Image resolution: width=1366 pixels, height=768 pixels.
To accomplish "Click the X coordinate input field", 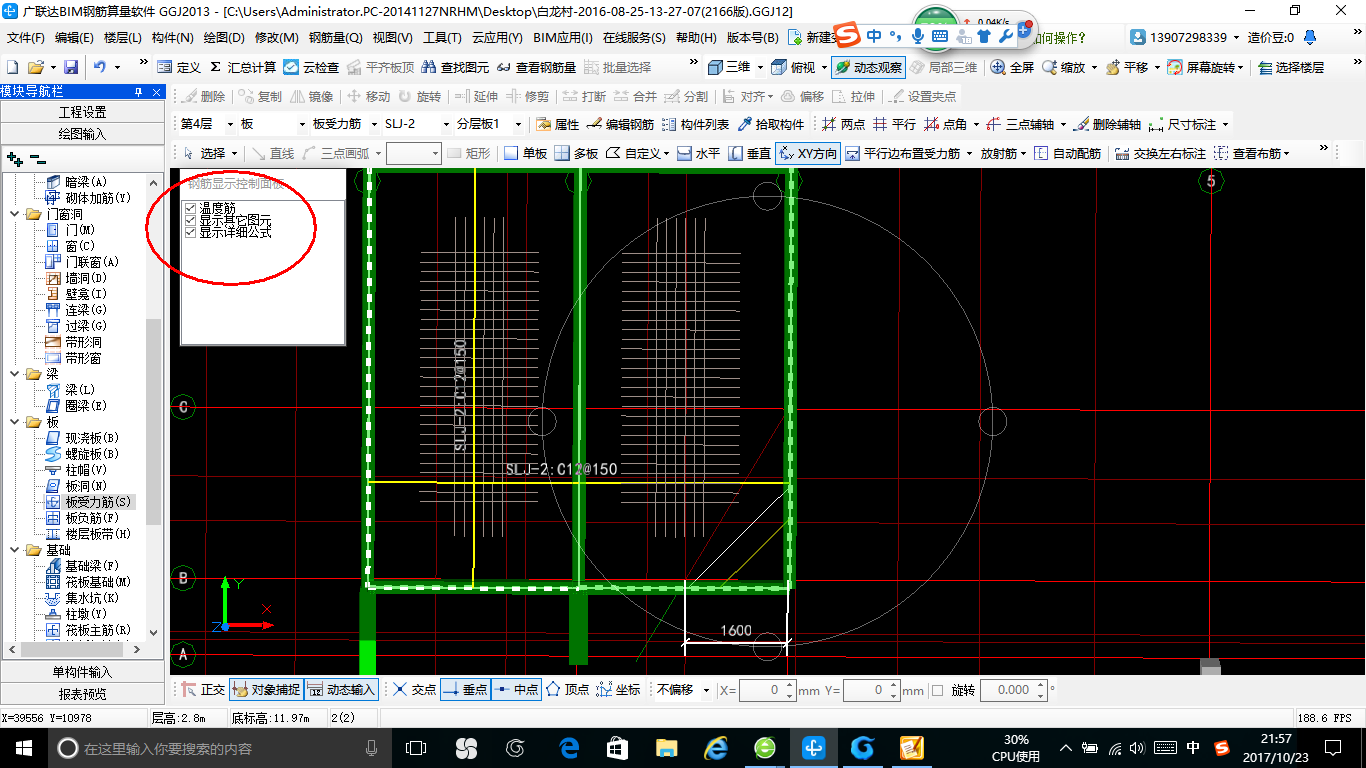I will click(x=760, y=690).
